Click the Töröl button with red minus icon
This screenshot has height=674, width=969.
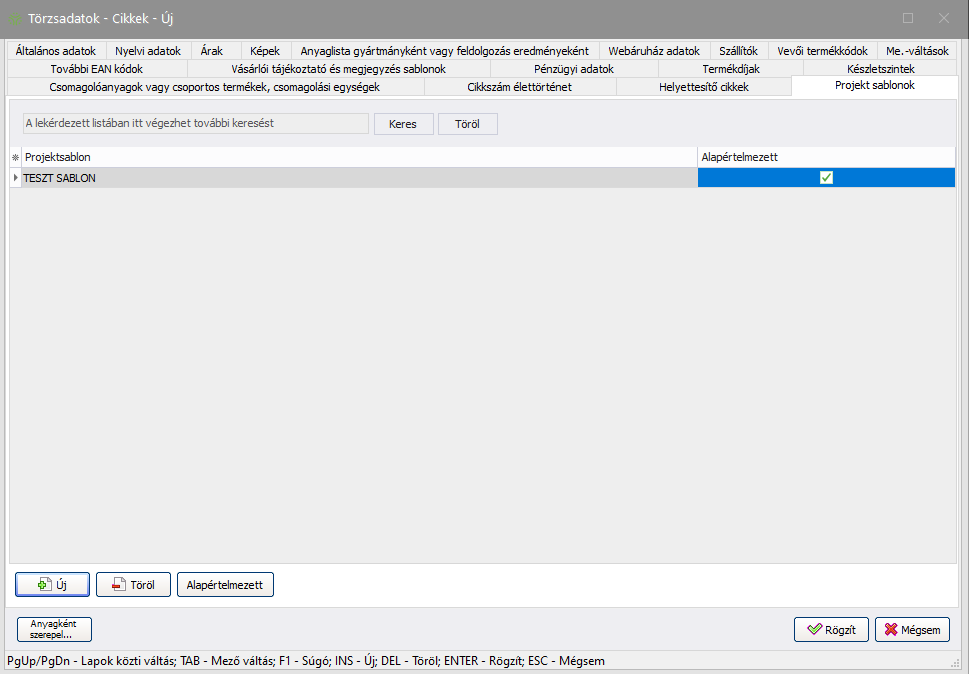(x=133, y=585)
